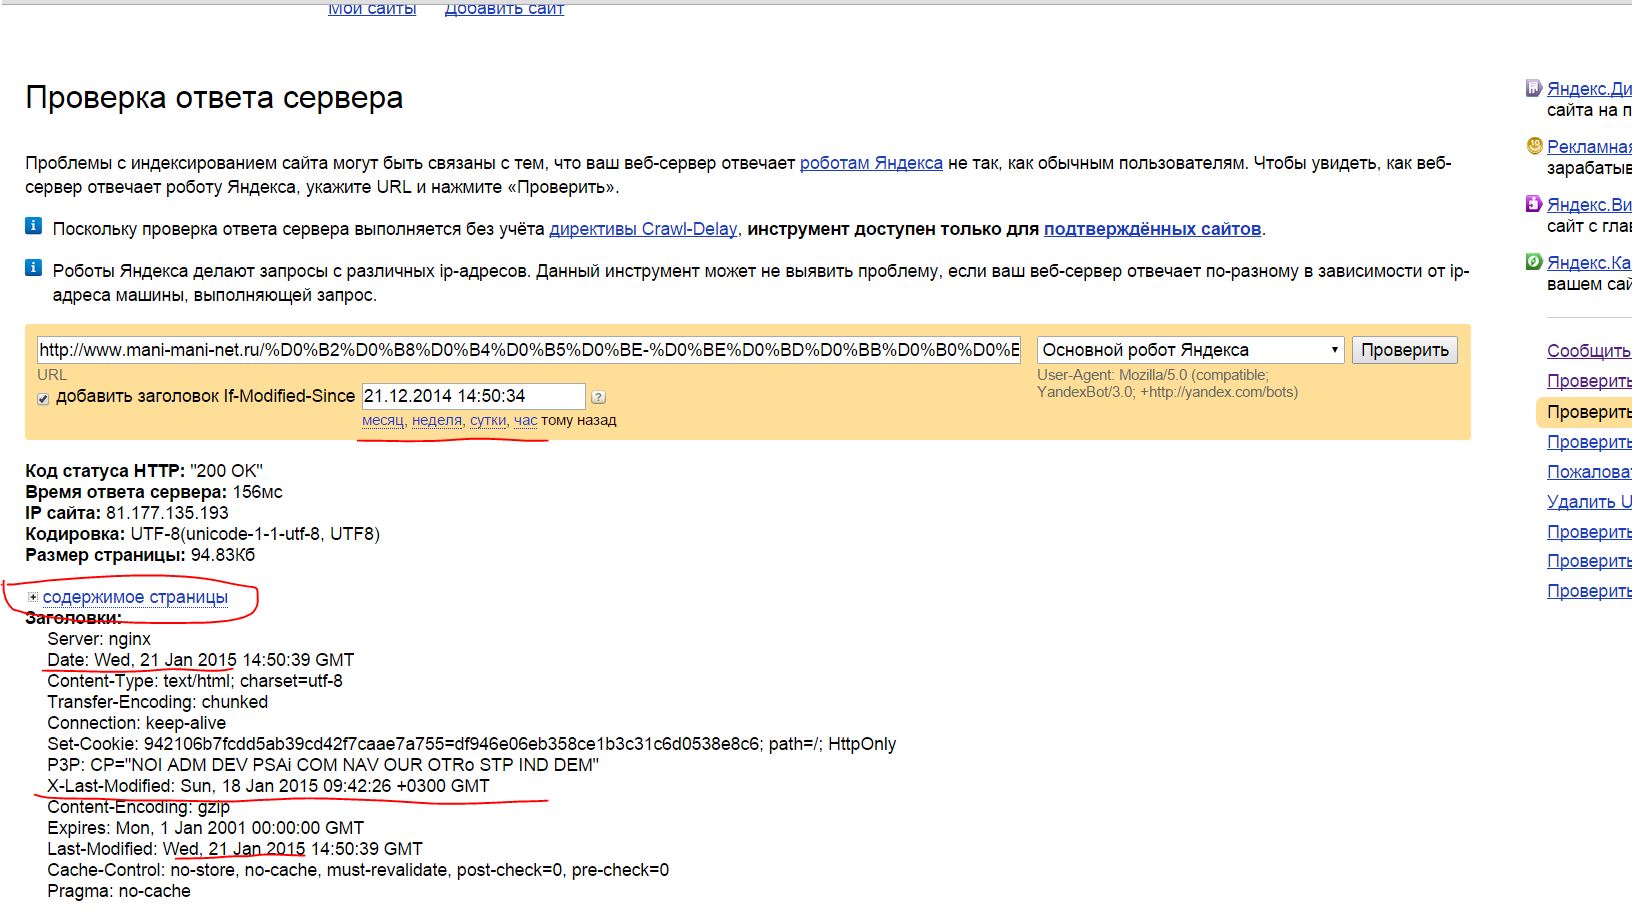Open Яндекс.Ви sidebar link
This screenshot has width=1632, height=913.
click(1589, 205)
